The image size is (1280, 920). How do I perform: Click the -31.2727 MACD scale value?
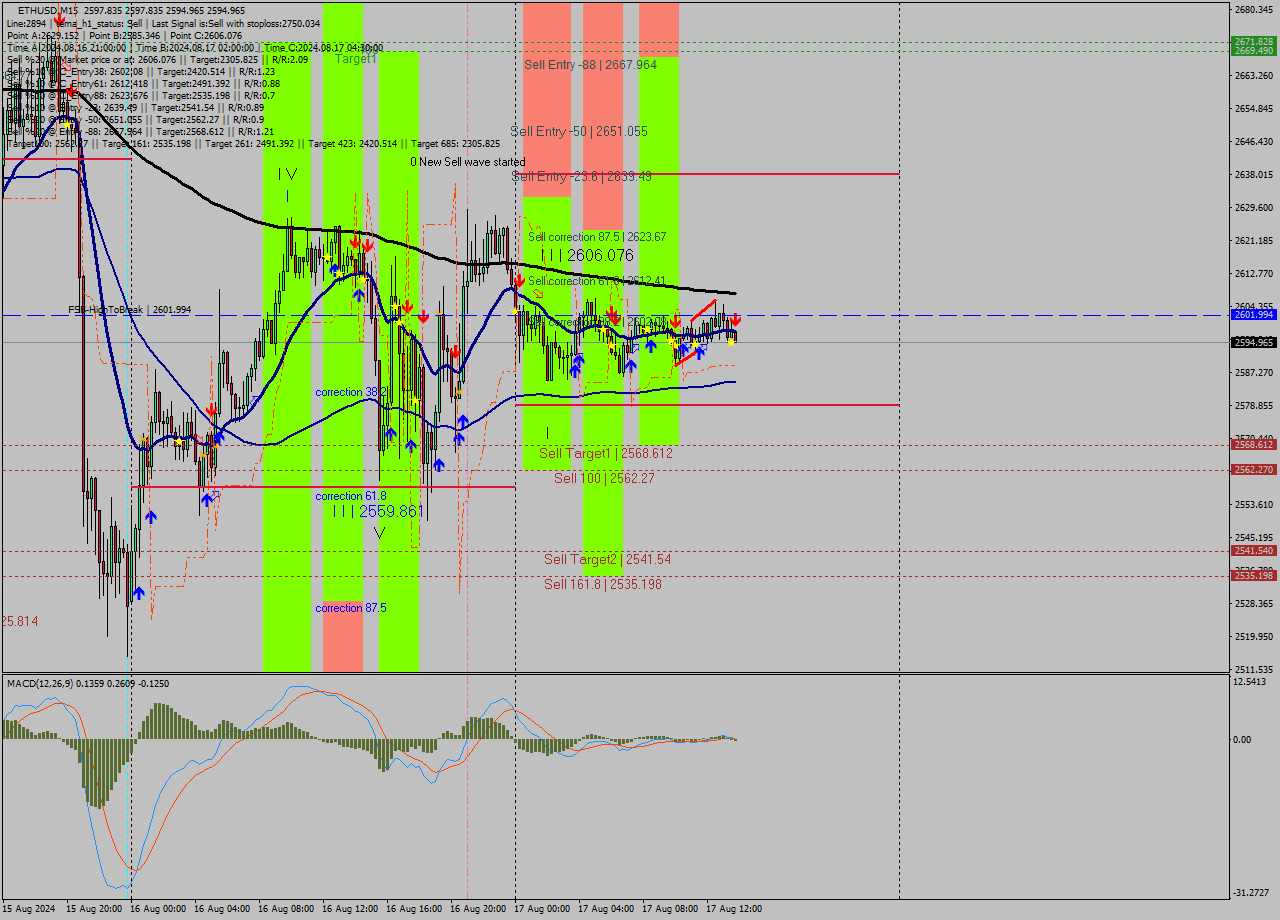tap(1253, 893)
